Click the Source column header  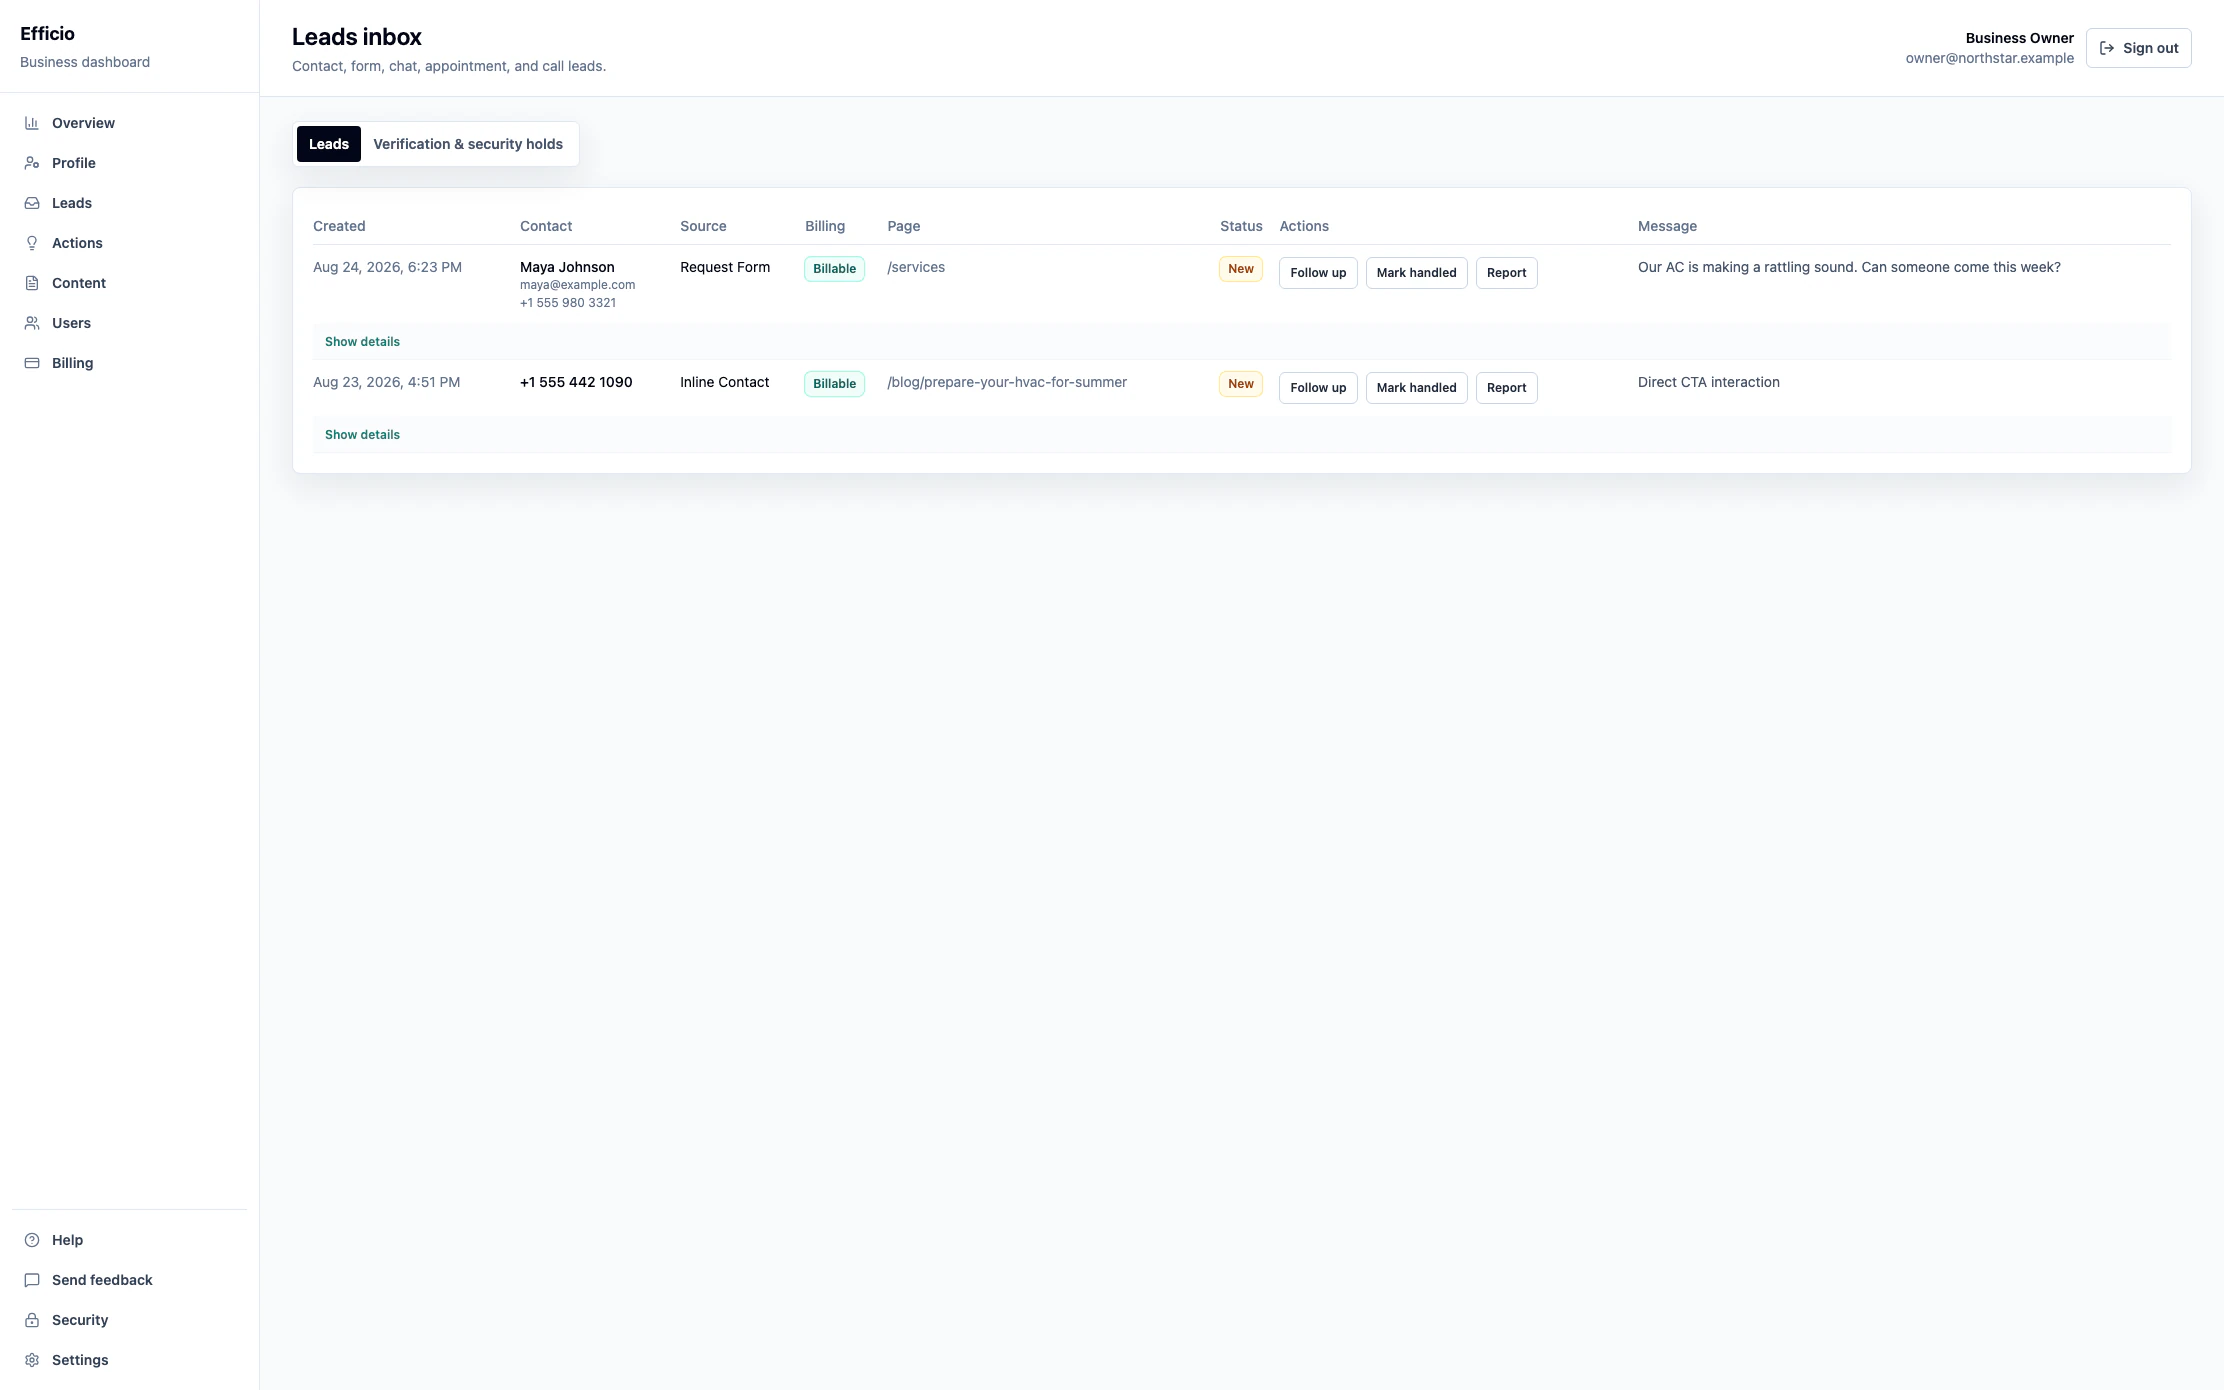[x=703, y=226]
